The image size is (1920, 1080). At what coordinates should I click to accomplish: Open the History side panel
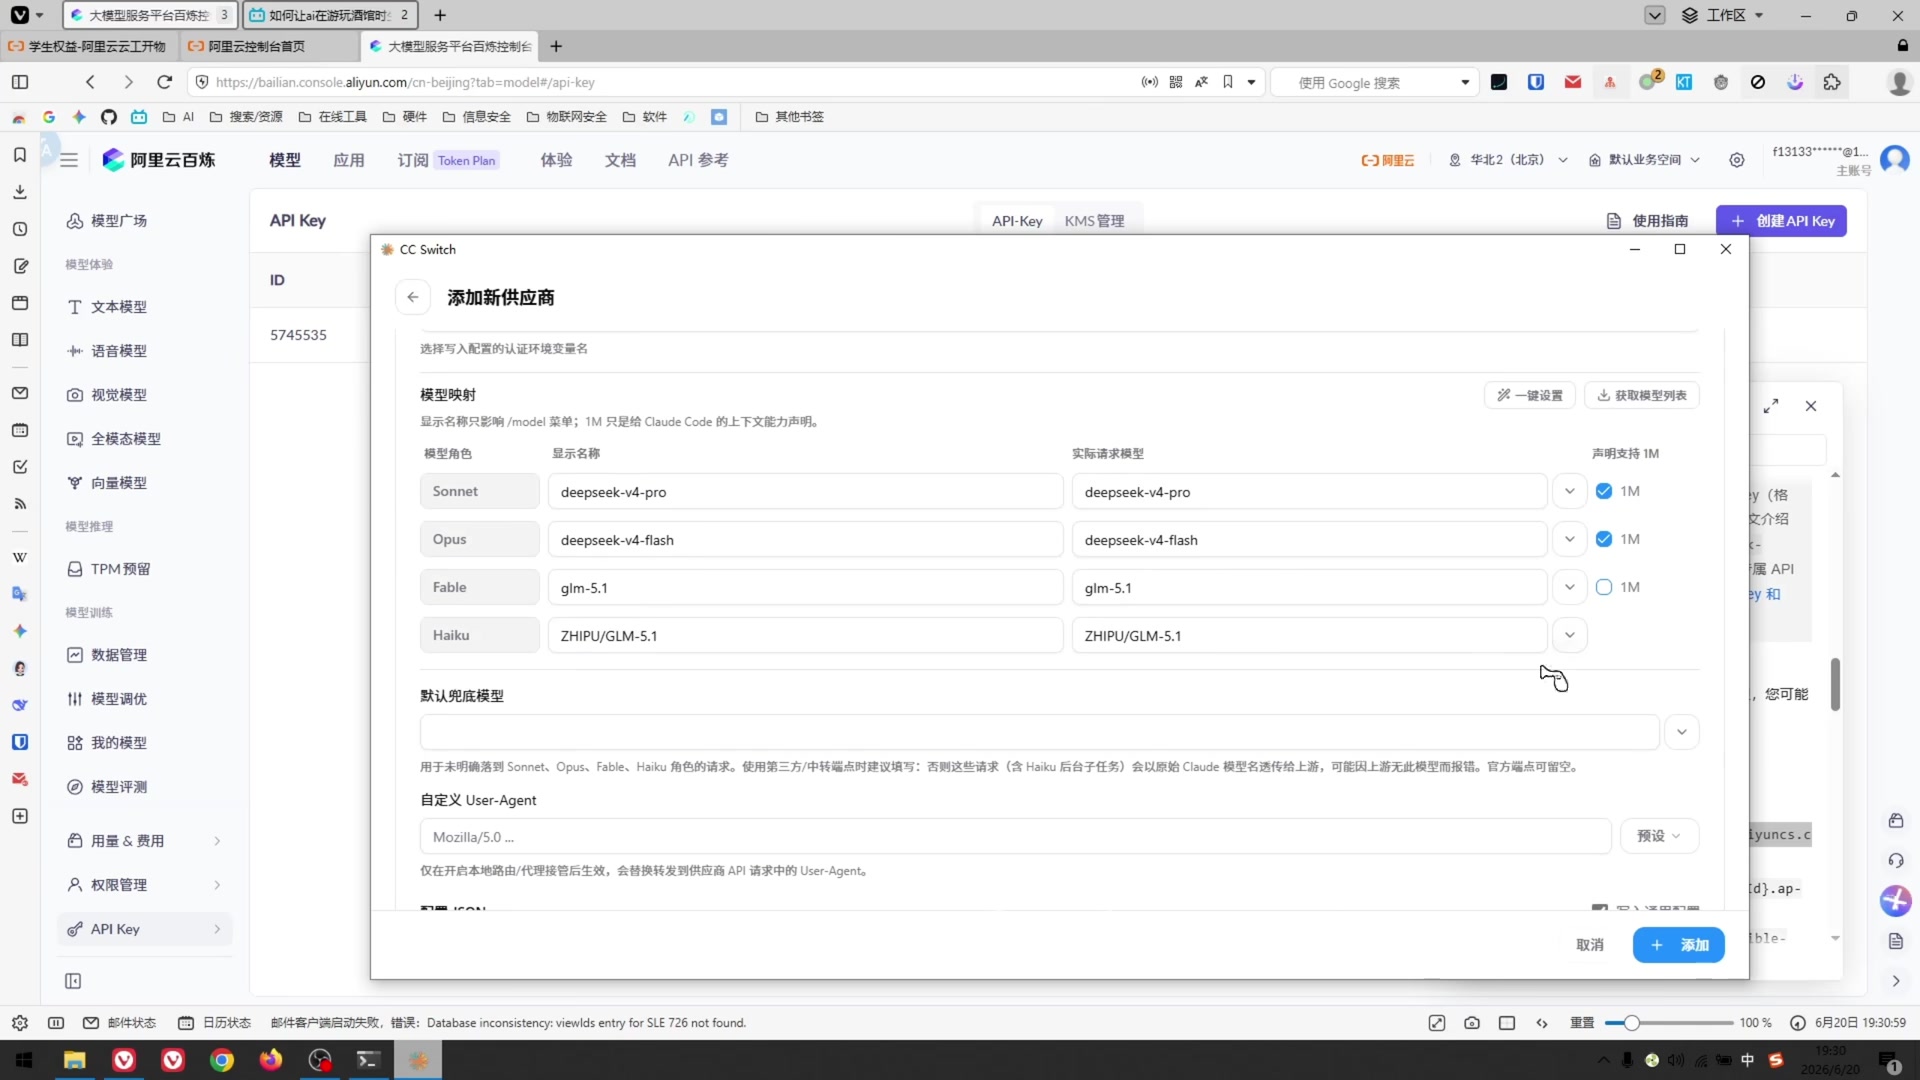pyautogui.click(x=20, y=229)
